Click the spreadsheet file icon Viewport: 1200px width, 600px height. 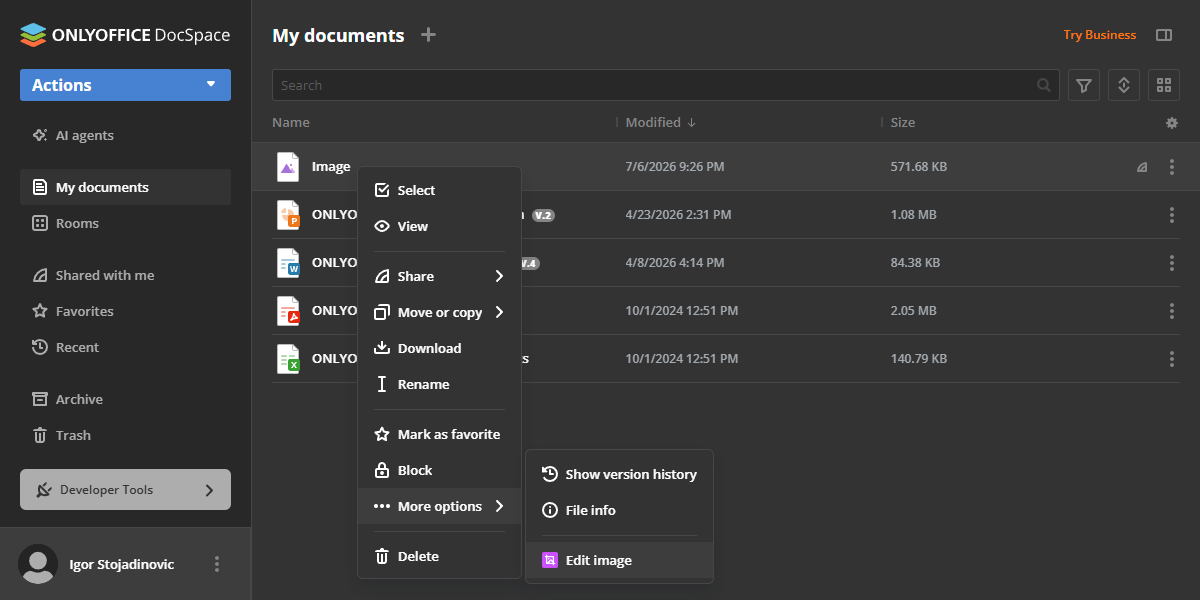(288, 359)
